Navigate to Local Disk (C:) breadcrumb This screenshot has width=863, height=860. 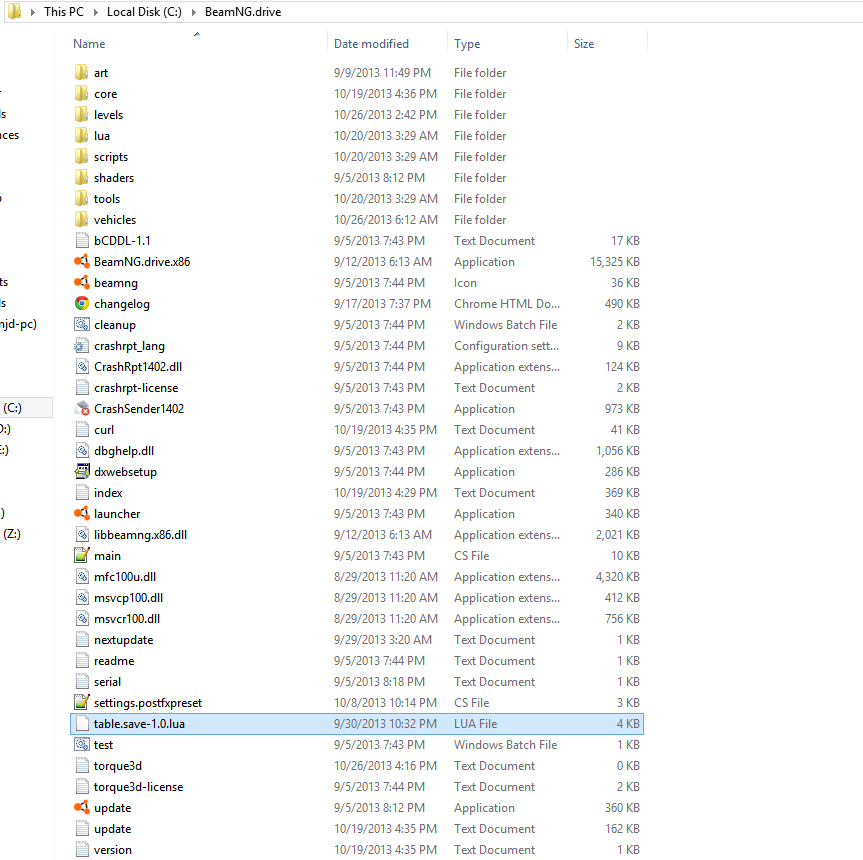(x=144, y=12)
